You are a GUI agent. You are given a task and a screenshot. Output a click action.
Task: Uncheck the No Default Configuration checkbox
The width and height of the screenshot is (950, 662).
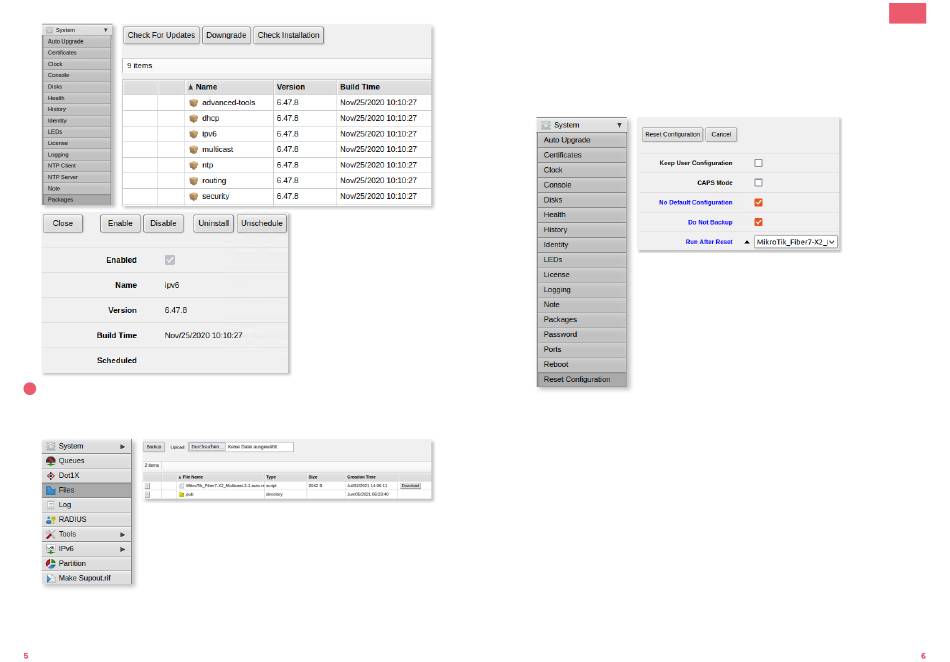point(758,202)
